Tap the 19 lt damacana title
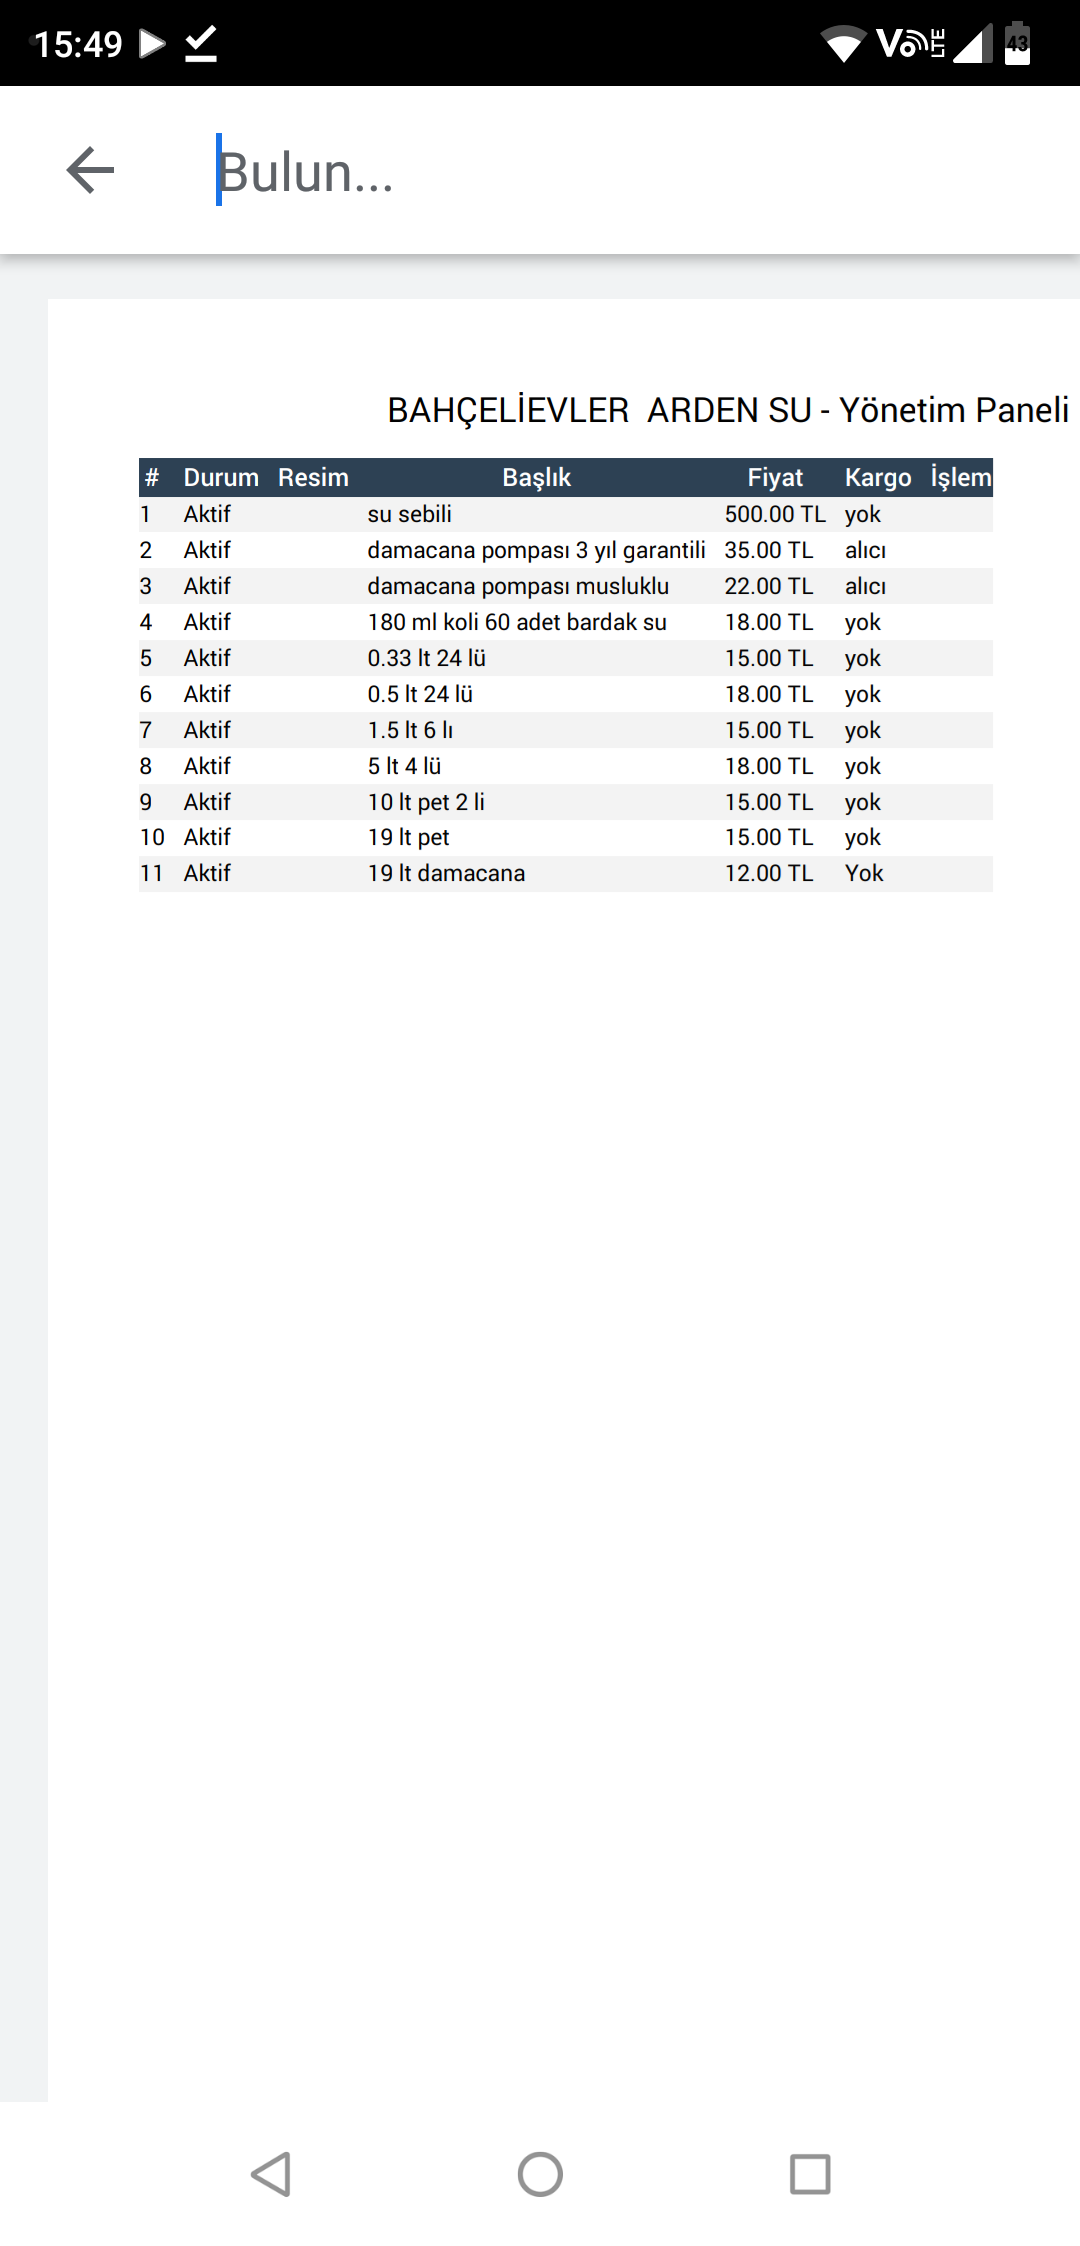1080x2246 pixels. 446,873
